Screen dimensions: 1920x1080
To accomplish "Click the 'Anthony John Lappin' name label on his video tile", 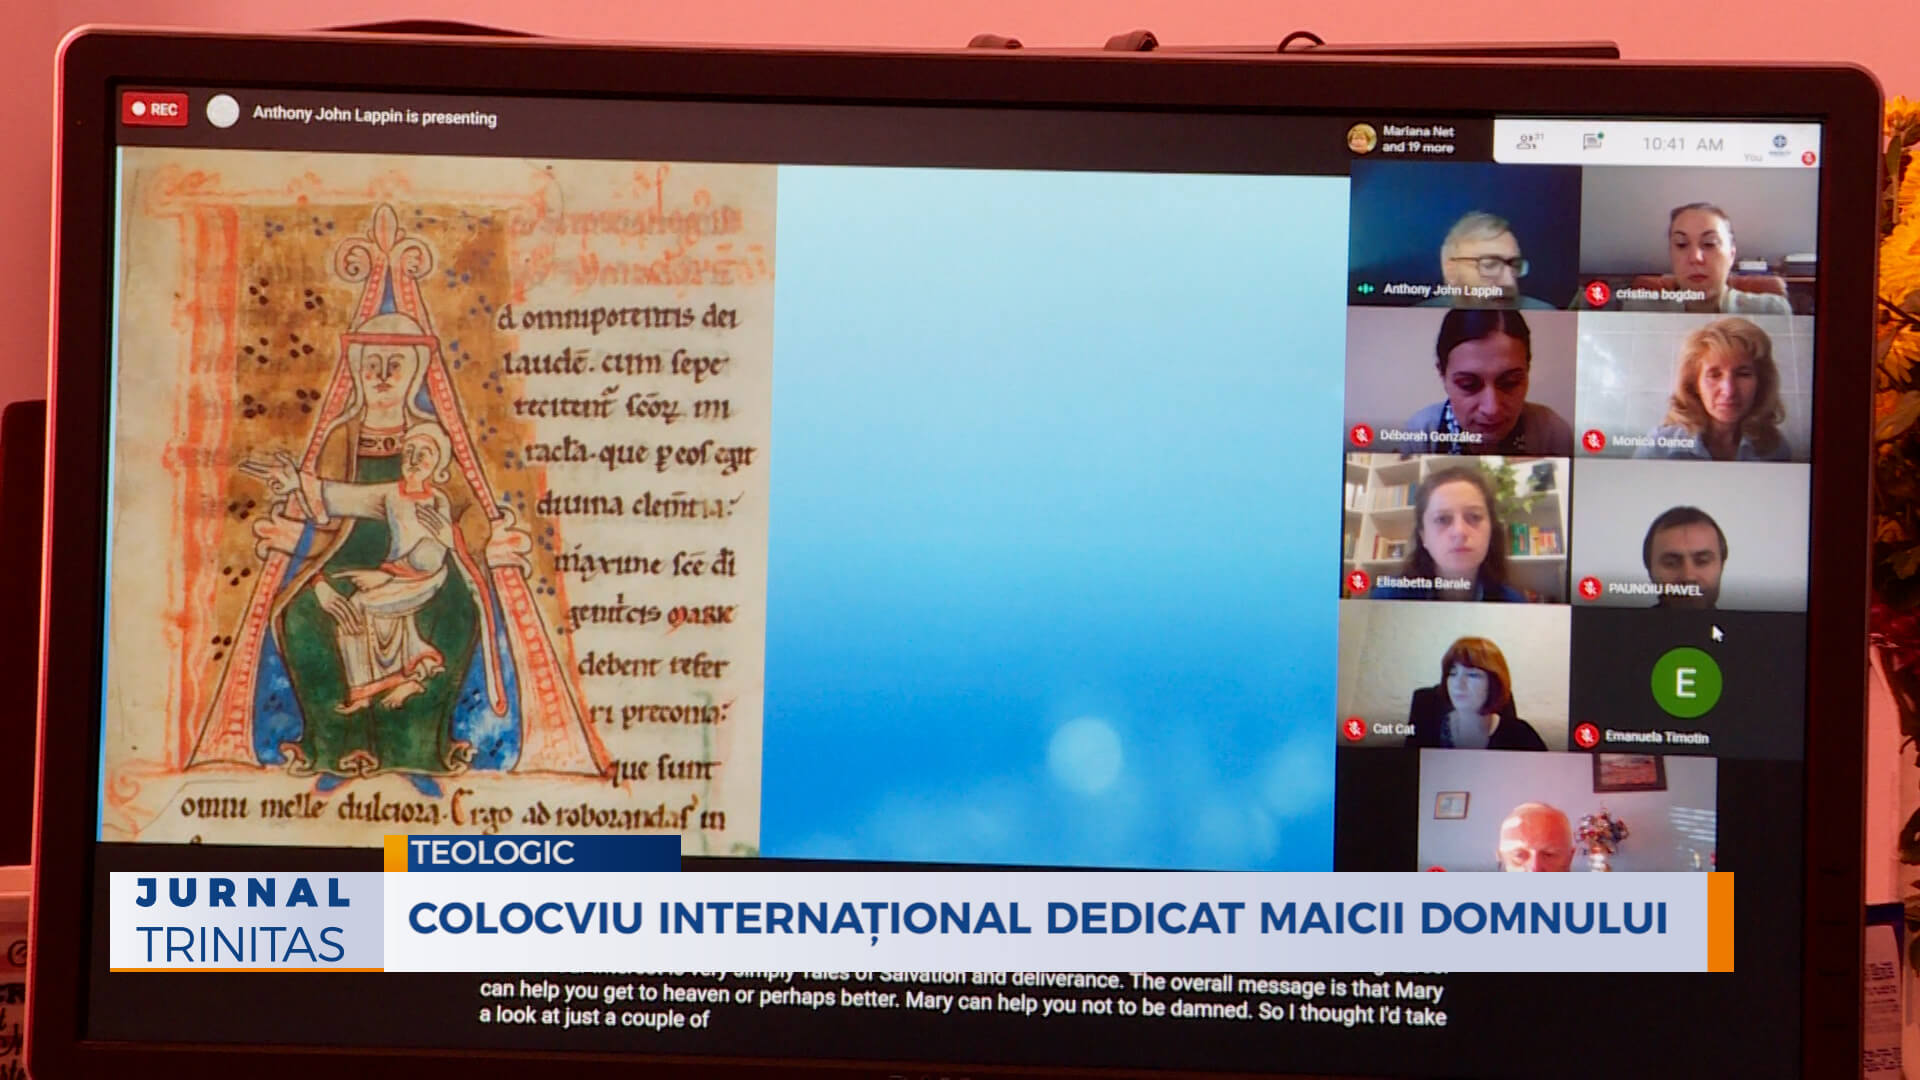I will pos(1442,290).
